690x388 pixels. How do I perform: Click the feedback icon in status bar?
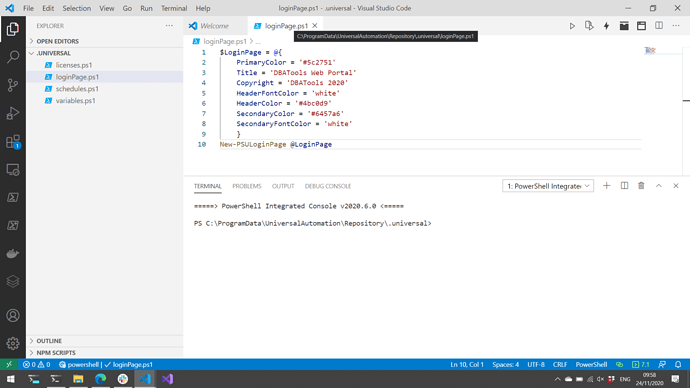662,364
